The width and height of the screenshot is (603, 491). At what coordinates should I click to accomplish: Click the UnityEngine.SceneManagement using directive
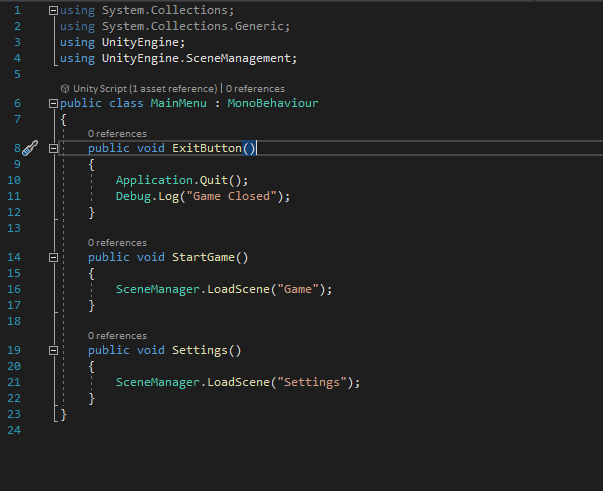(199, 58)
